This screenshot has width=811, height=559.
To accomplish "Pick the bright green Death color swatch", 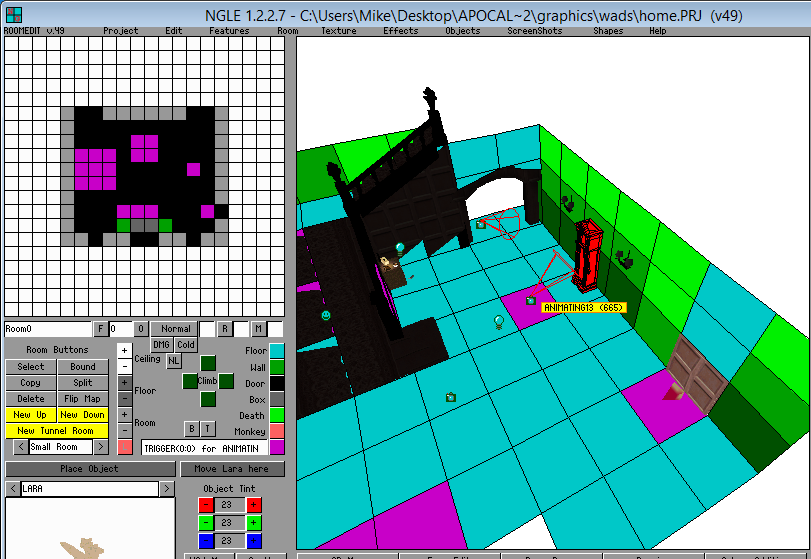I will (277, 415).
